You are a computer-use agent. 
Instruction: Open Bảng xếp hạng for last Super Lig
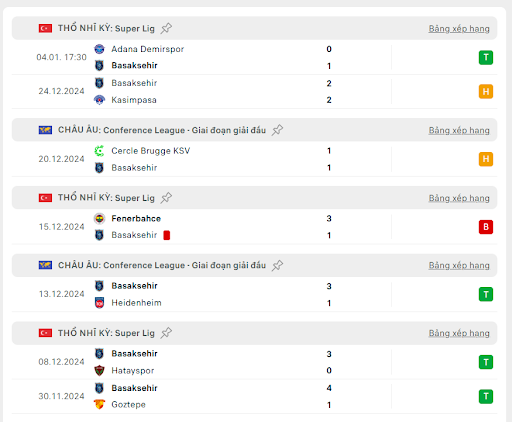(x=459, y=333)
